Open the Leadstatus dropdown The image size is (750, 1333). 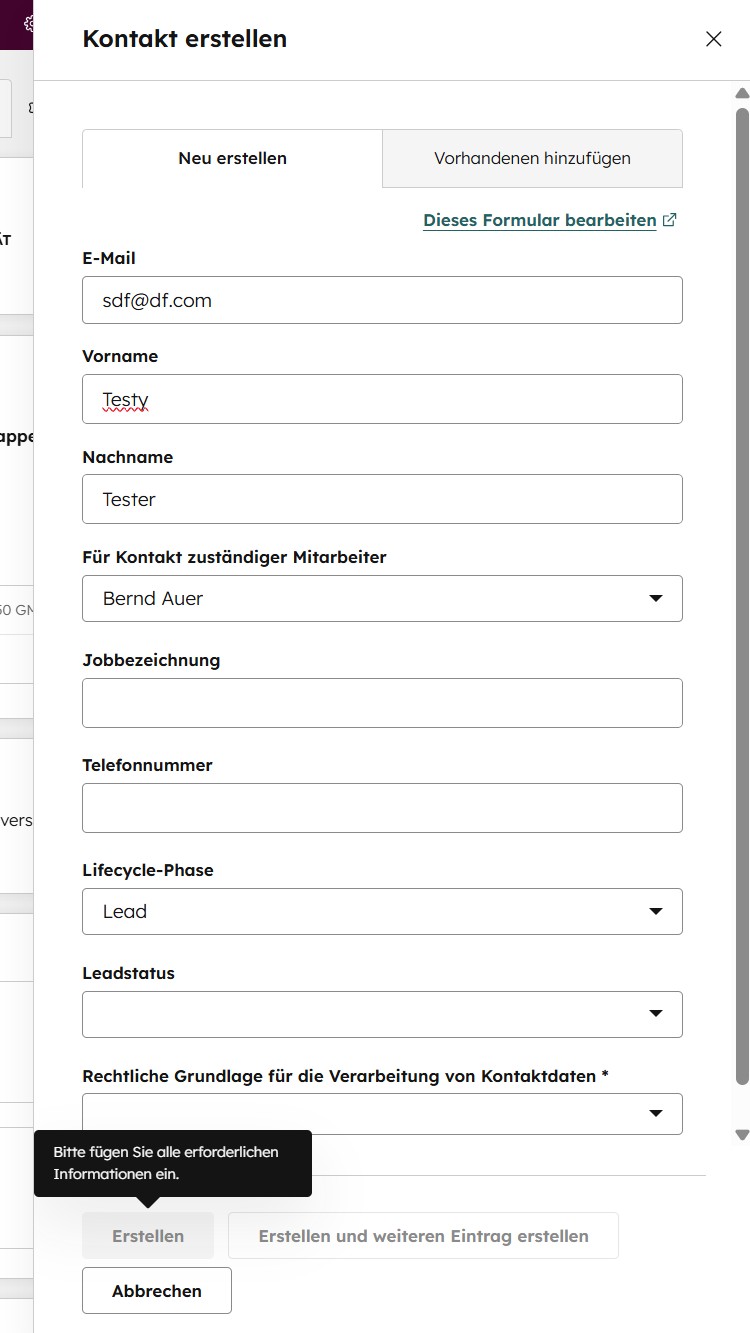click(x=382, y=1014)
